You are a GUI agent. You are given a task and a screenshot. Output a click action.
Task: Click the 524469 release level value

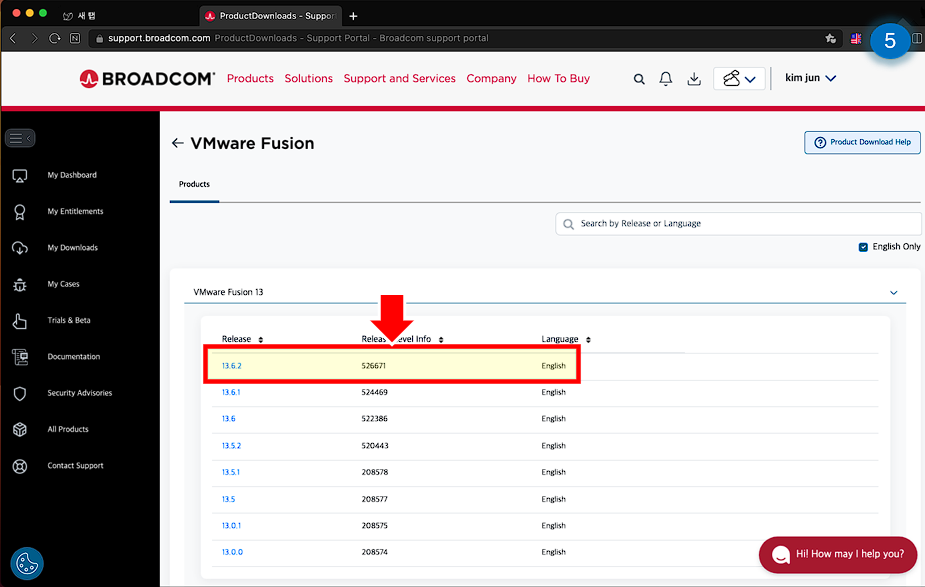point(375,392)
